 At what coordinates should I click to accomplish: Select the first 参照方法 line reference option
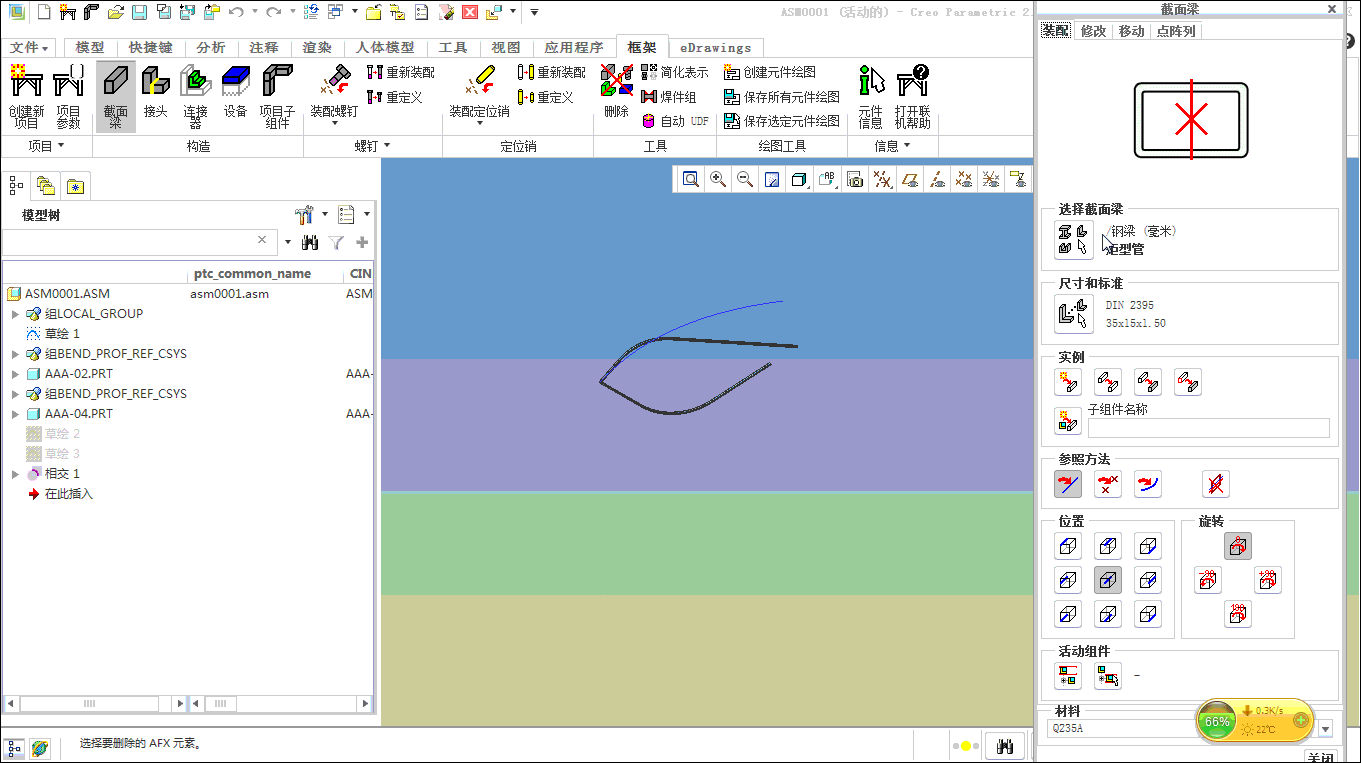1068,485
